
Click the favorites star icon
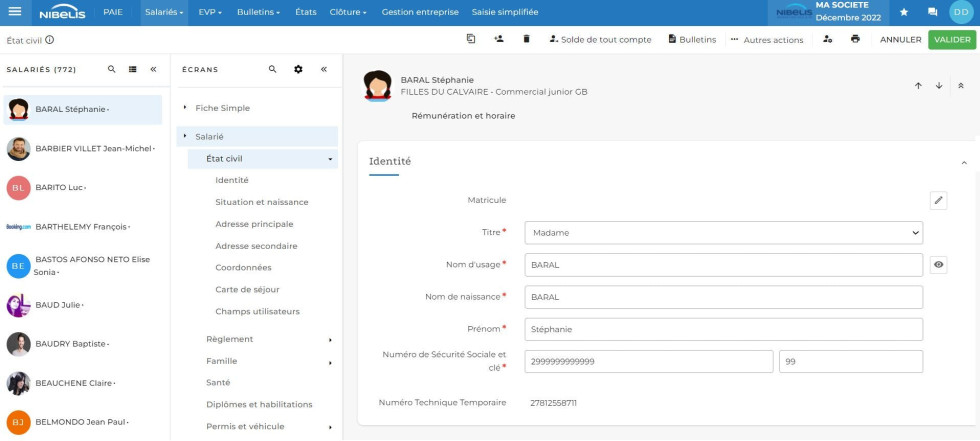click(904, 12)
